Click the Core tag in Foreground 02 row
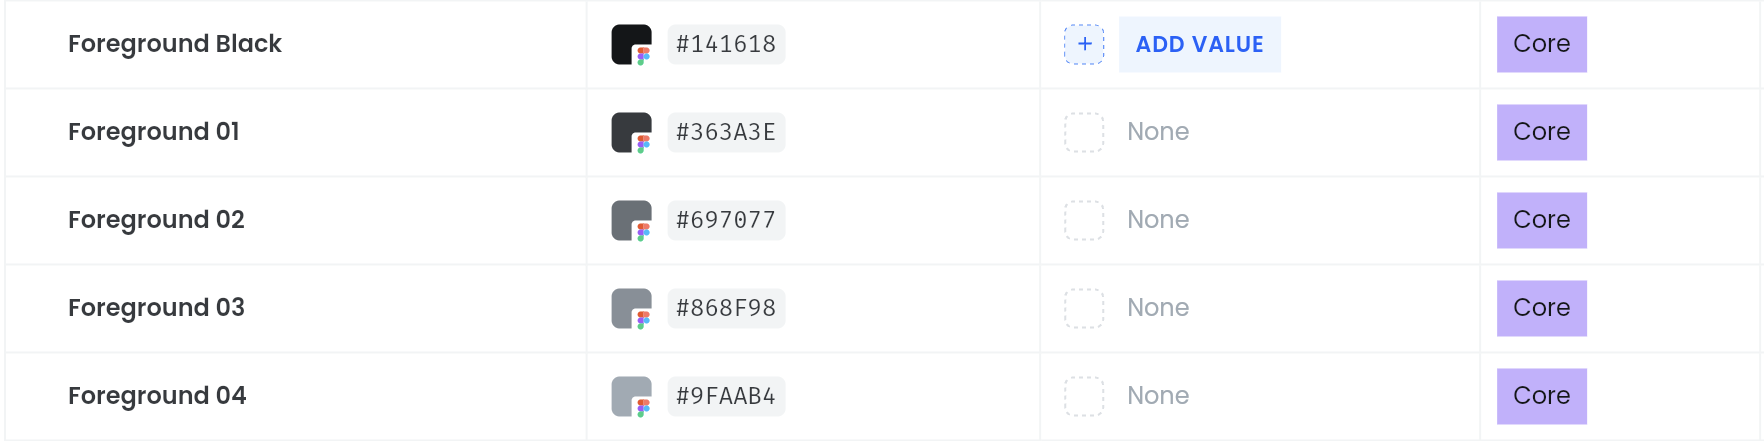Image resolution: width=1764 pixels, height=441 pixels. pos(1542,220)
